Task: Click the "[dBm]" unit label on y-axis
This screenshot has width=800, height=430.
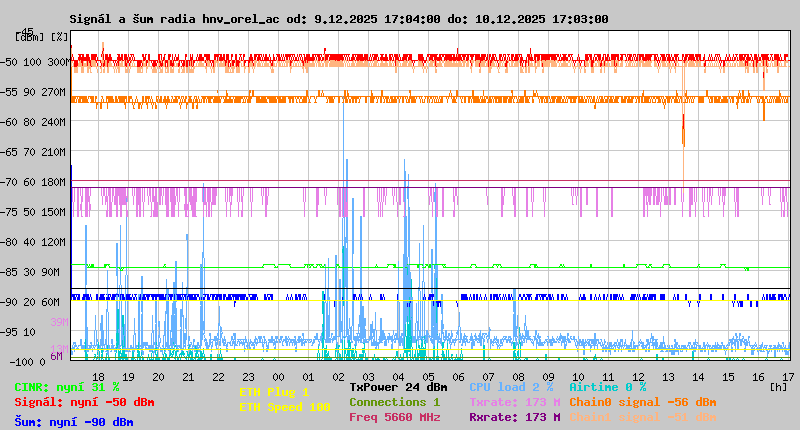Action: (28, 37)
